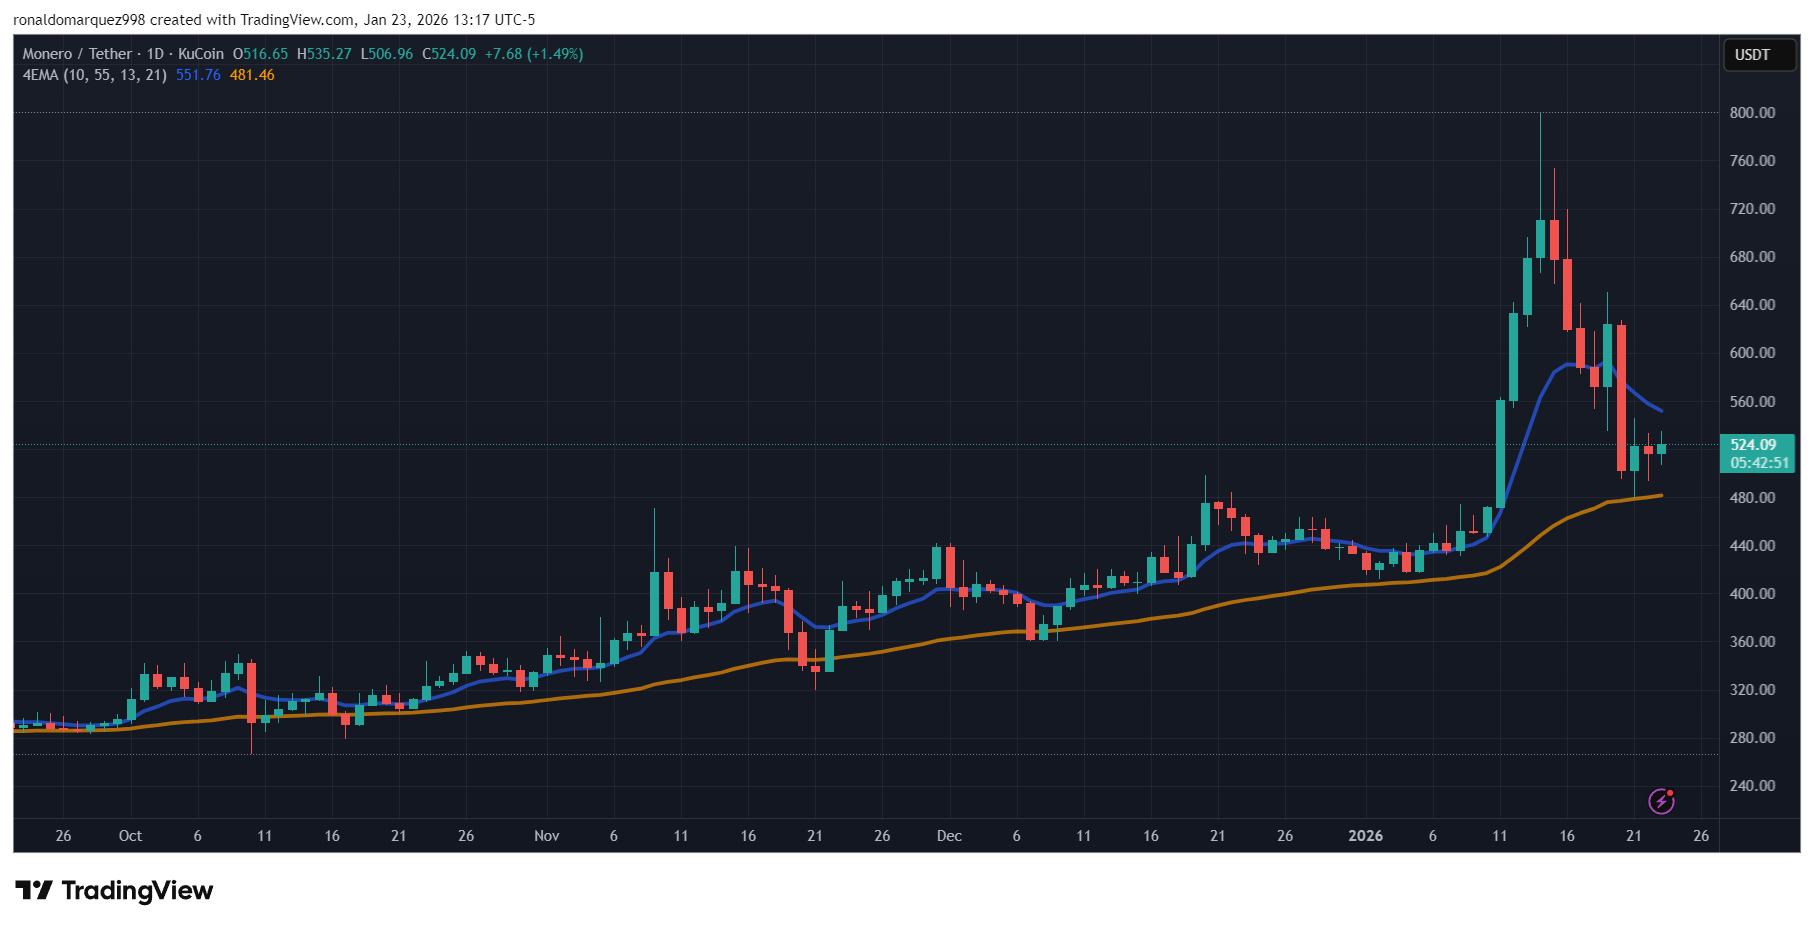
Task: Click the 240.00 price axis label
Action: [1752, 786]
